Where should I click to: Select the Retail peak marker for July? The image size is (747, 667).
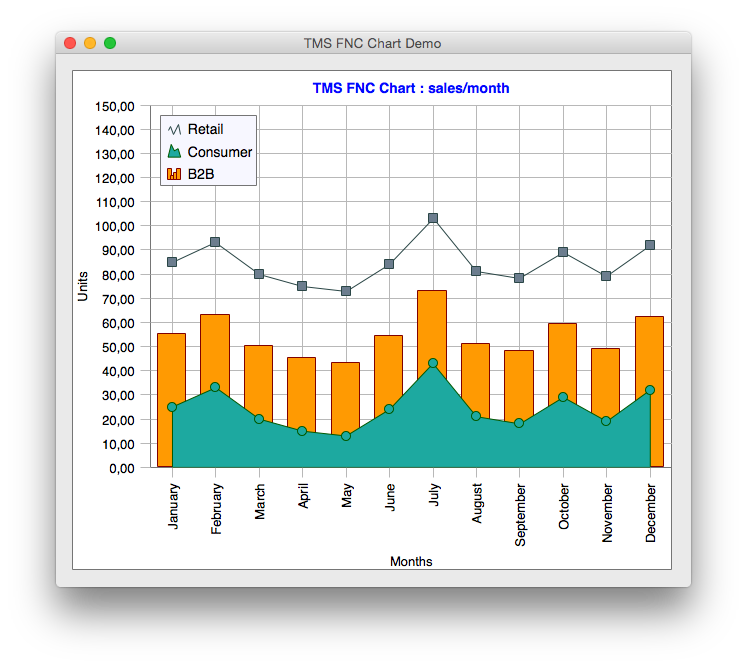pos(433,218)
